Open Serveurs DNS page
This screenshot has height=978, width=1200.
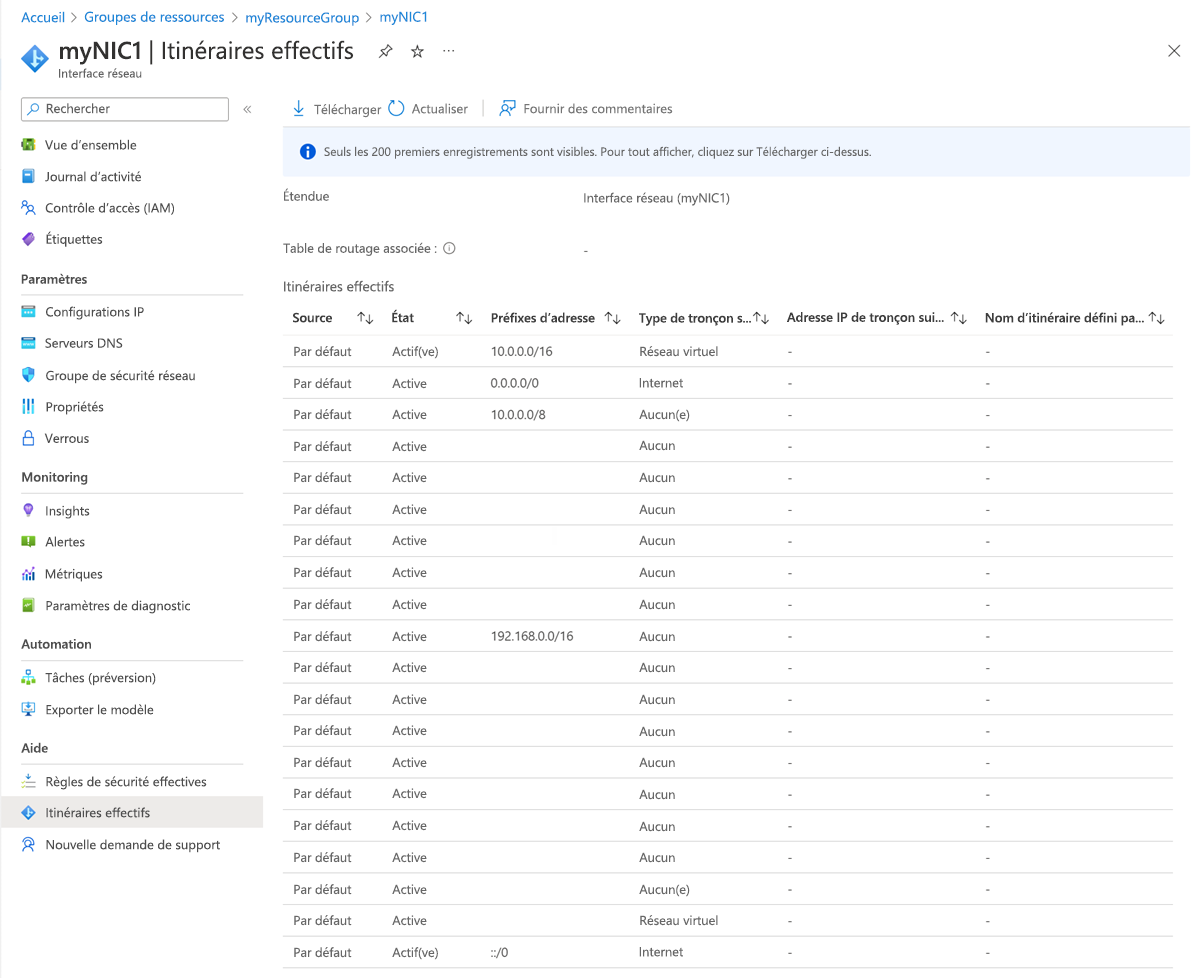point(84,343)
